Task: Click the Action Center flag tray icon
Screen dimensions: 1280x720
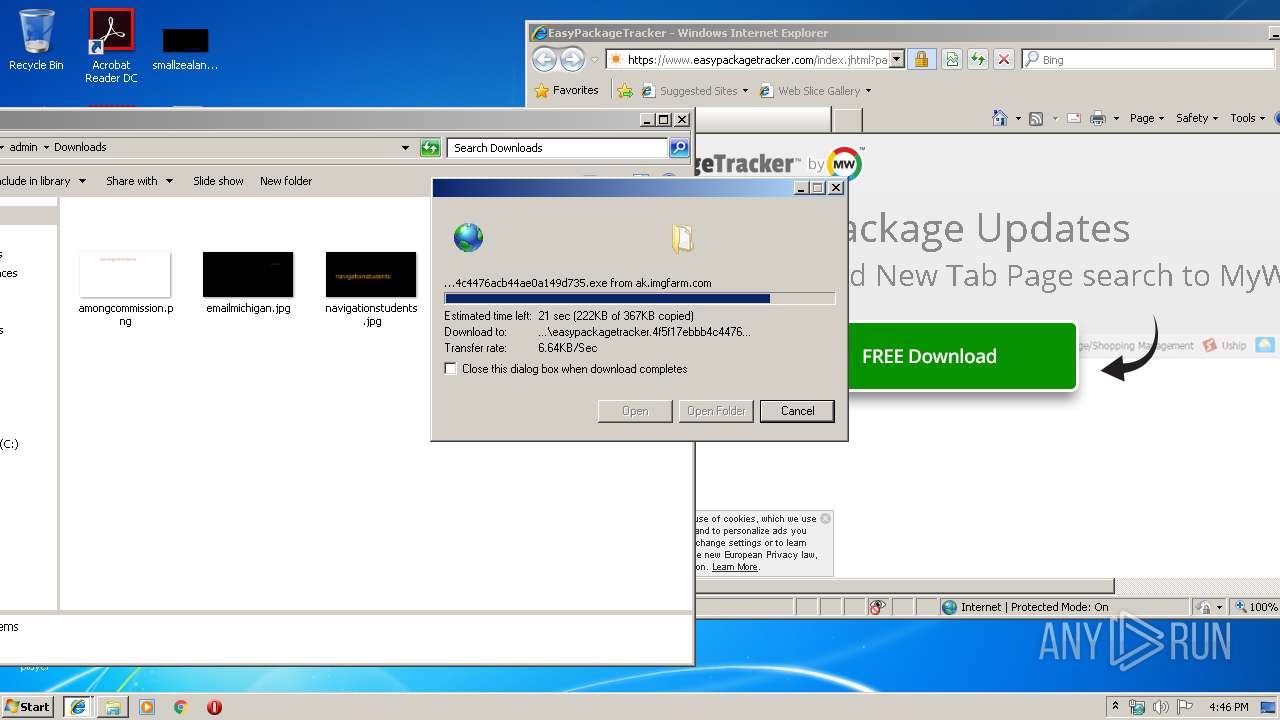Action: [1184, 707]
